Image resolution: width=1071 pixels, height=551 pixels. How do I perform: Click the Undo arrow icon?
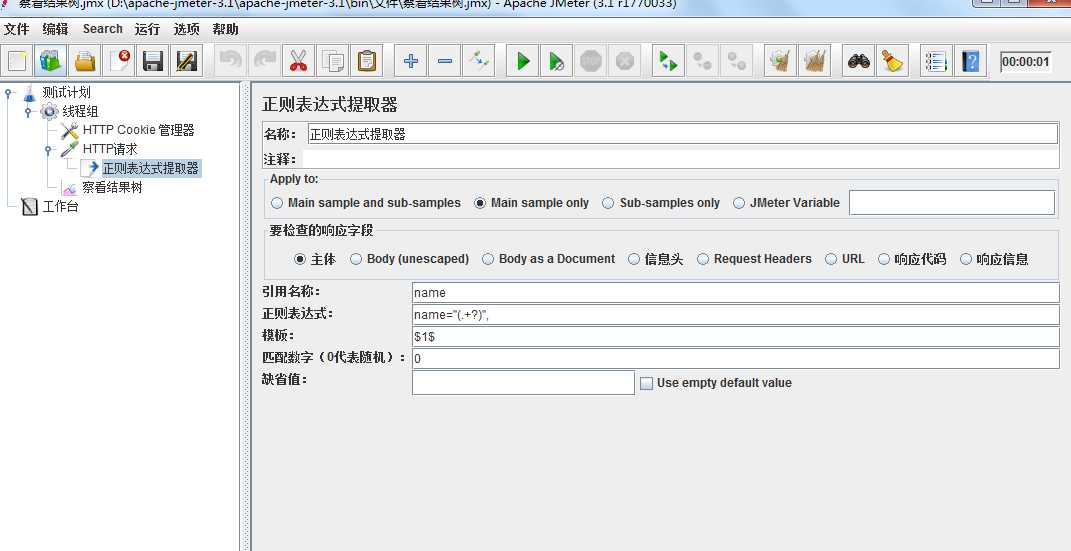point(230,61)
